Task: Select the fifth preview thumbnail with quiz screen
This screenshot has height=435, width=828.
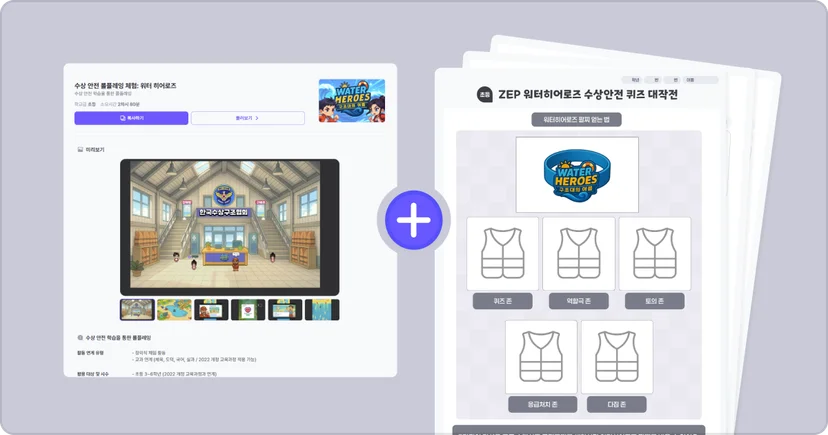Action: coord(285,310)
